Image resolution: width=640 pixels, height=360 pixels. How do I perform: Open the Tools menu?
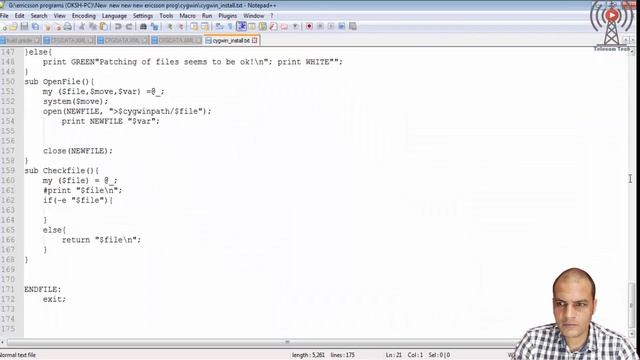tap(166, 16)
